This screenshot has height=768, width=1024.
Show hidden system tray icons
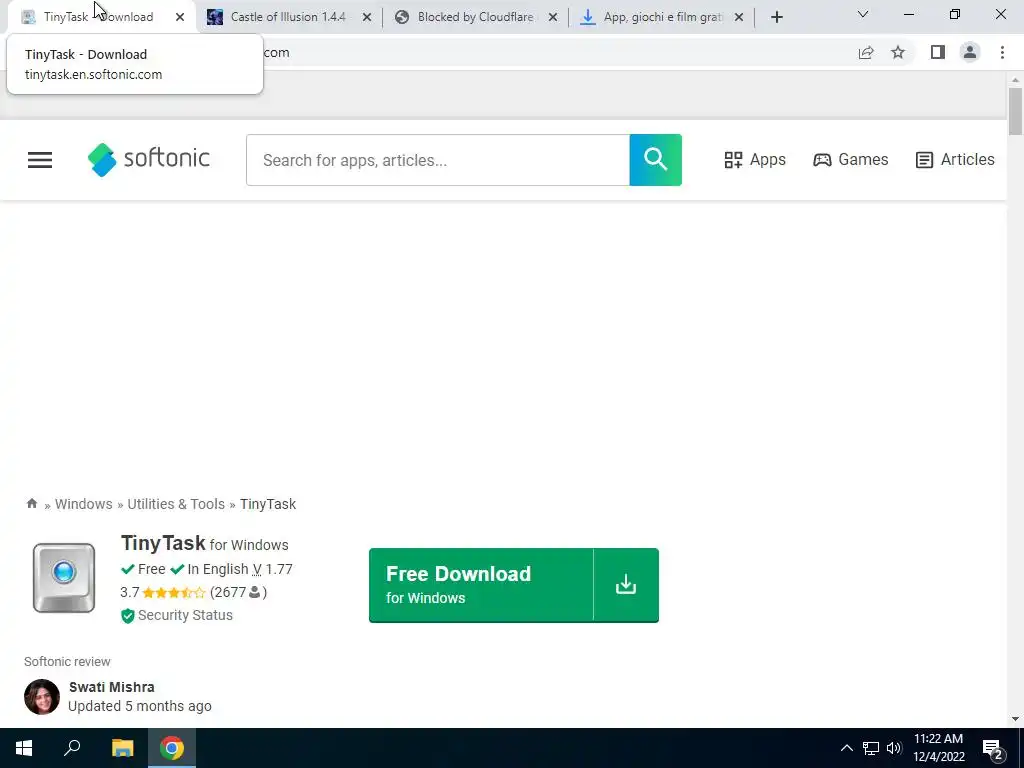coord(846,748)
